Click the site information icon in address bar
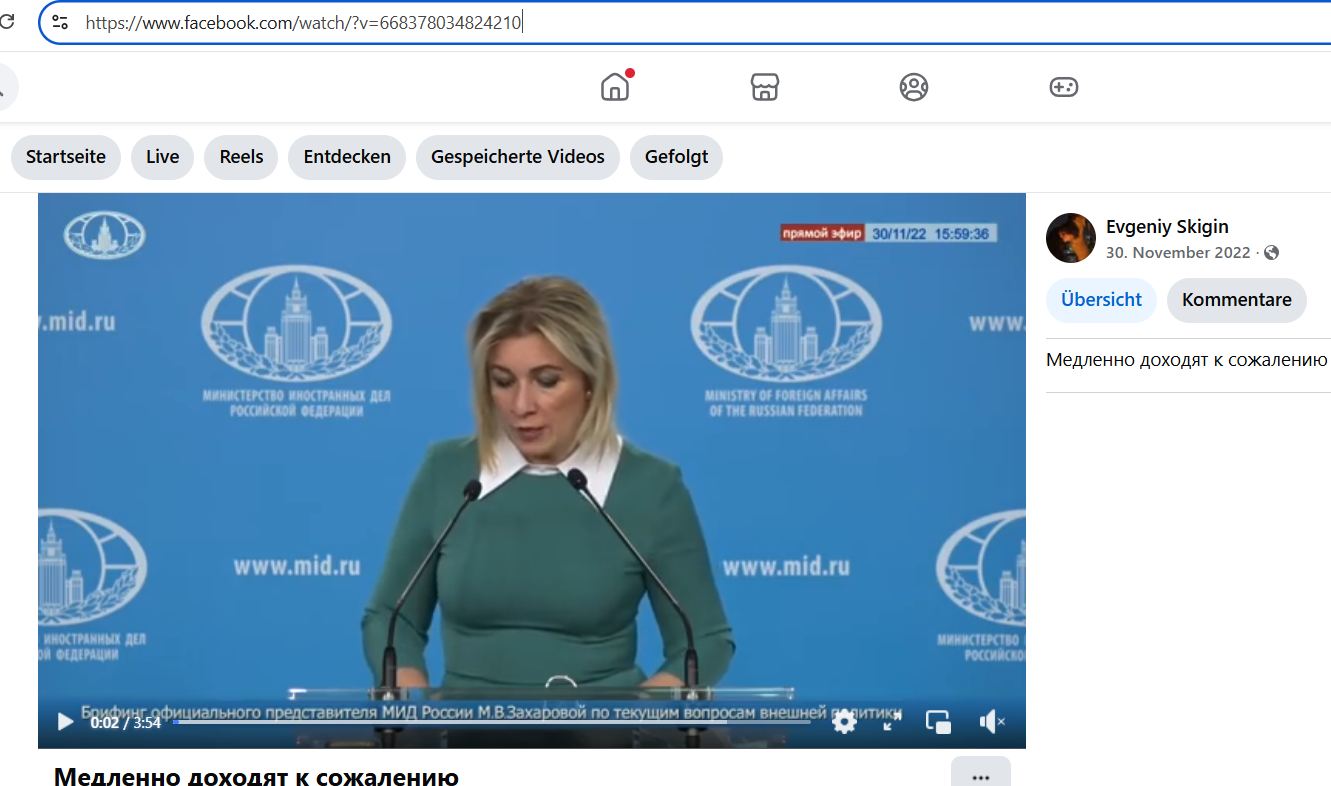 tap(60, 22)
